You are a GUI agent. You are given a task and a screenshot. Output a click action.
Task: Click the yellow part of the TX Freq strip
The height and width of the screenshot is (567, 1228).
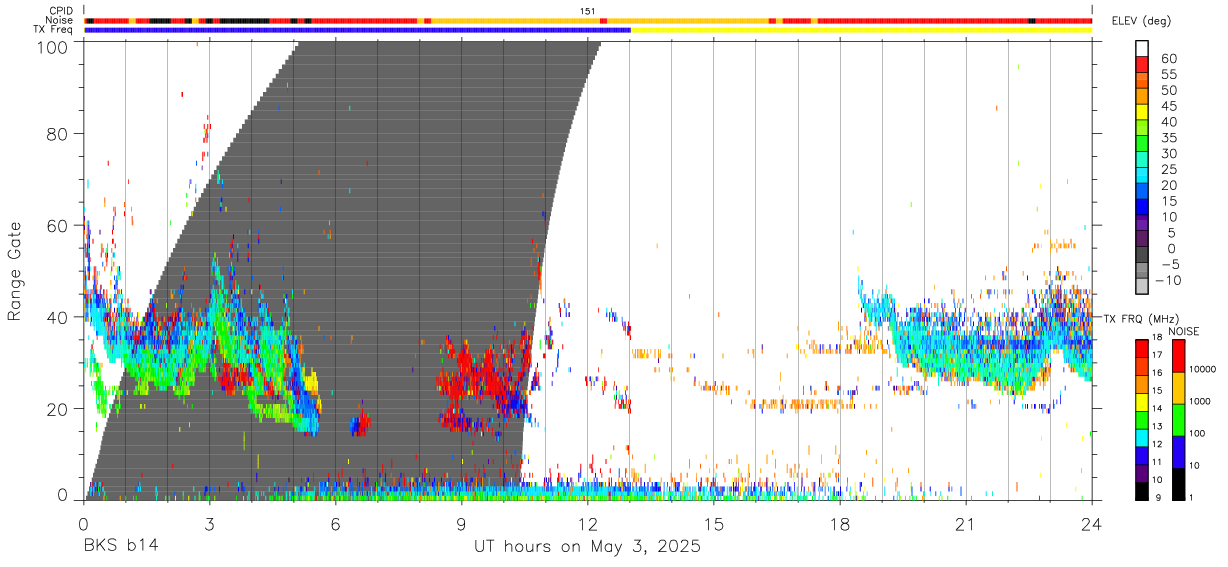[861, 30]
